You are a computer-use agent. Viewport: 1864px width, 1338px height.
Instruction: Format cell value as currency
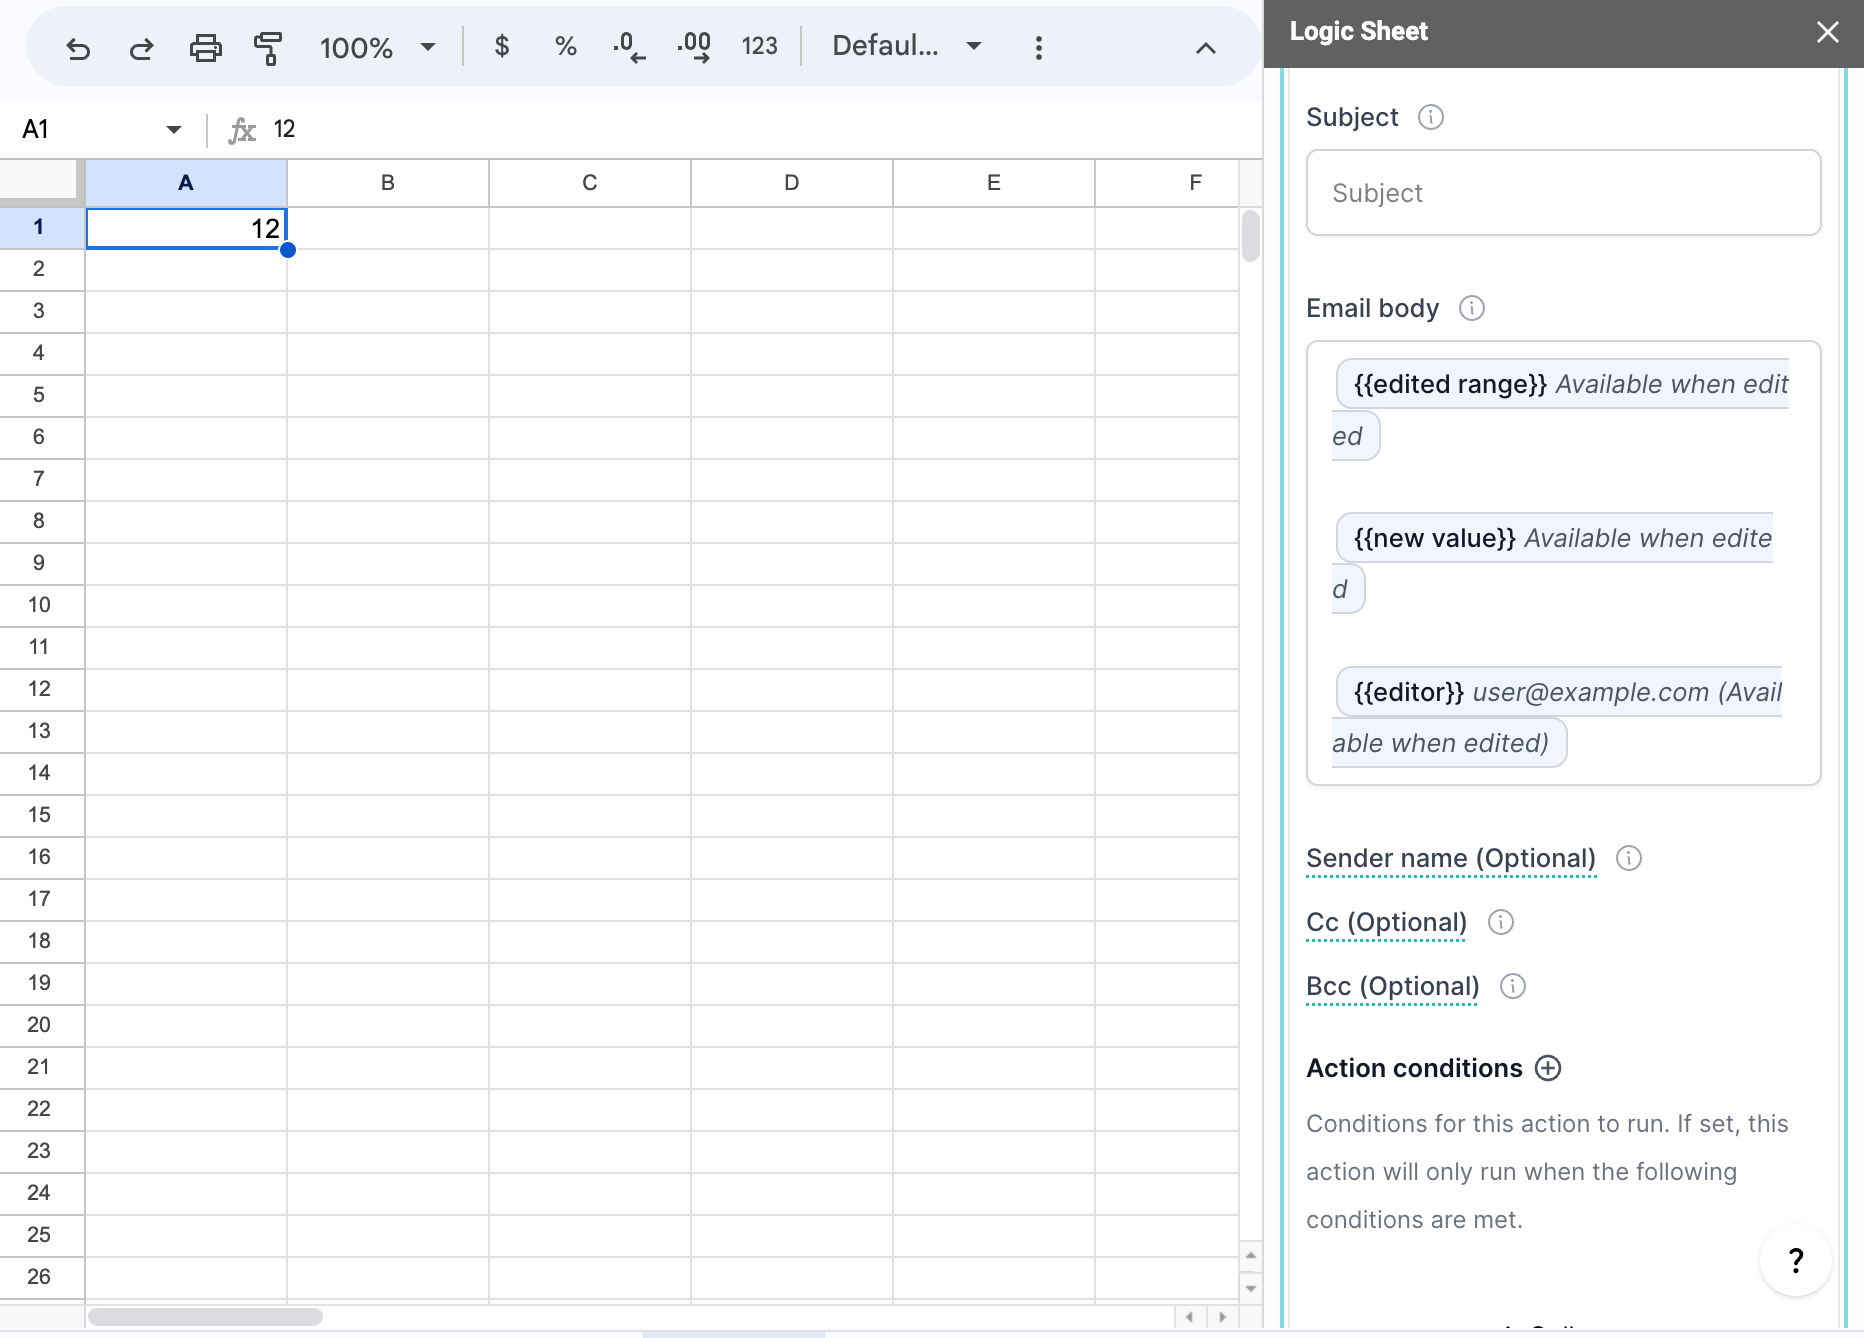pyautogui.click(x=502, y=46)
